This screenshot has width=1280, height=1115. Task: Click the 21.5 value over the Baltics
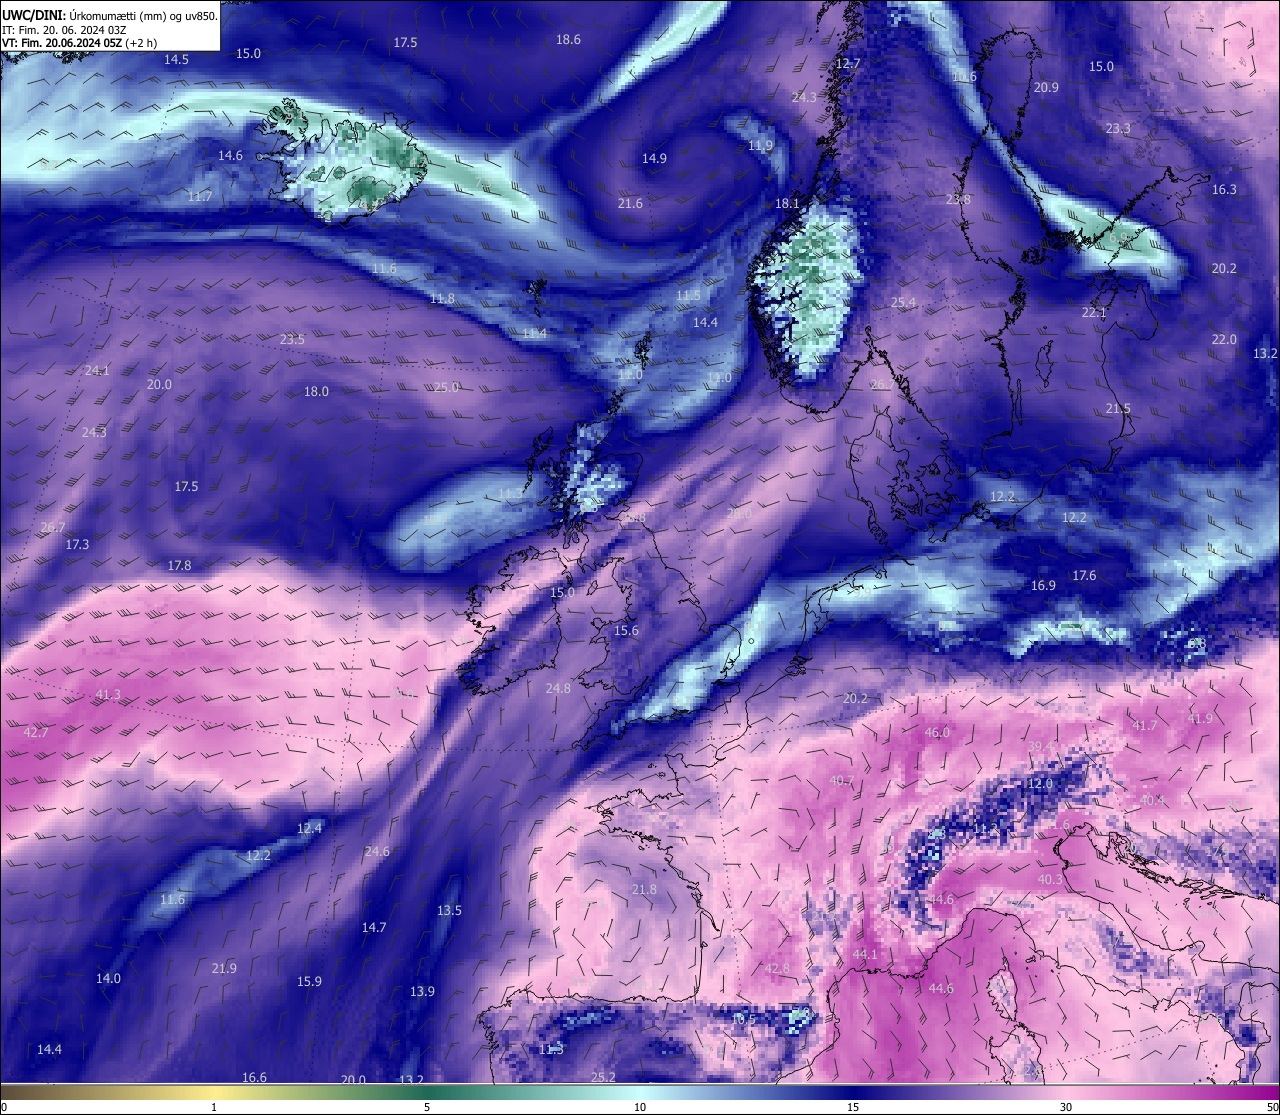coord(1118,409)
